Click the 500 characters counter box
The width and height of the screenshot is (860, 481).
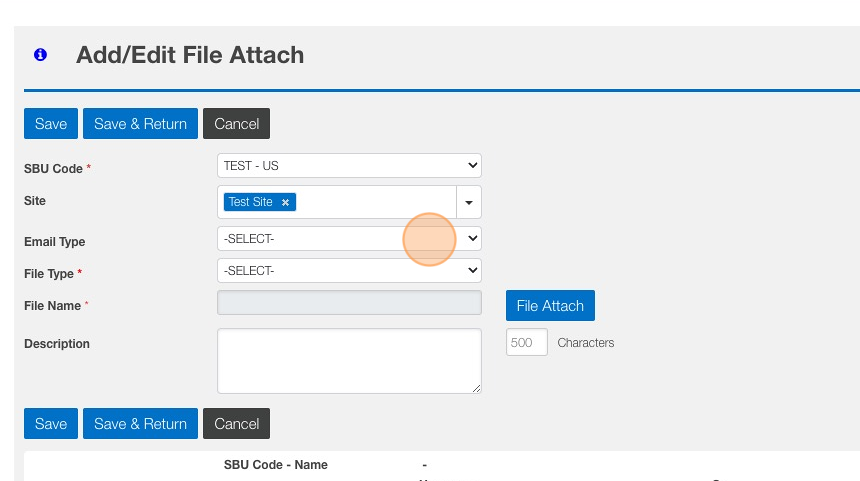click(x=527, y=342)
